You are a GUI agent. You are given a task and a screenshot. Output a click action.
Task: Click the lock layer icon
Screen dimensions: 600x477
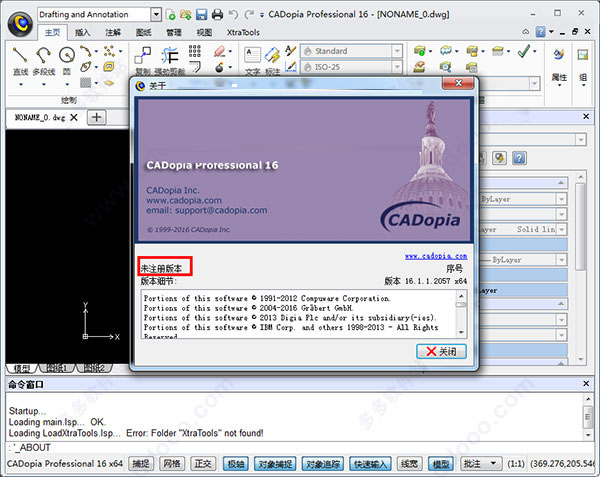pos(472,50)
